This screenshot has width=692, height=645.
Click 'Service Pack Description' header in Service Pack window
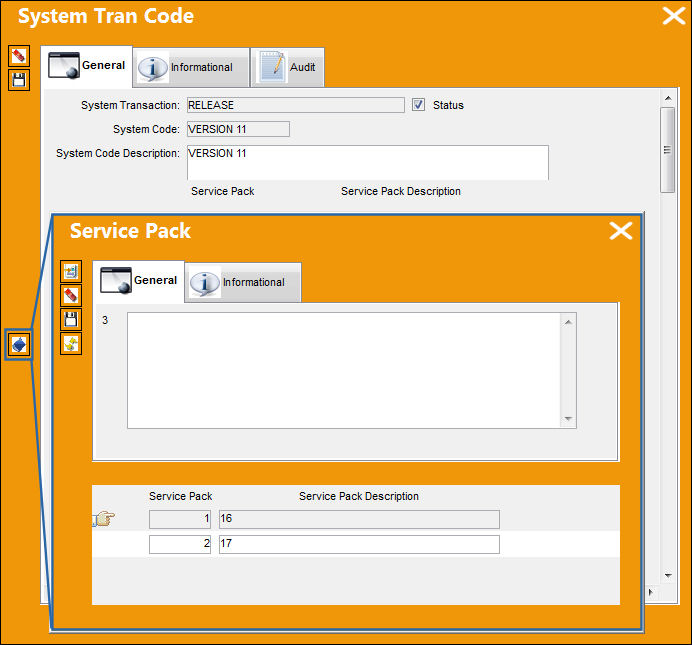359,496
